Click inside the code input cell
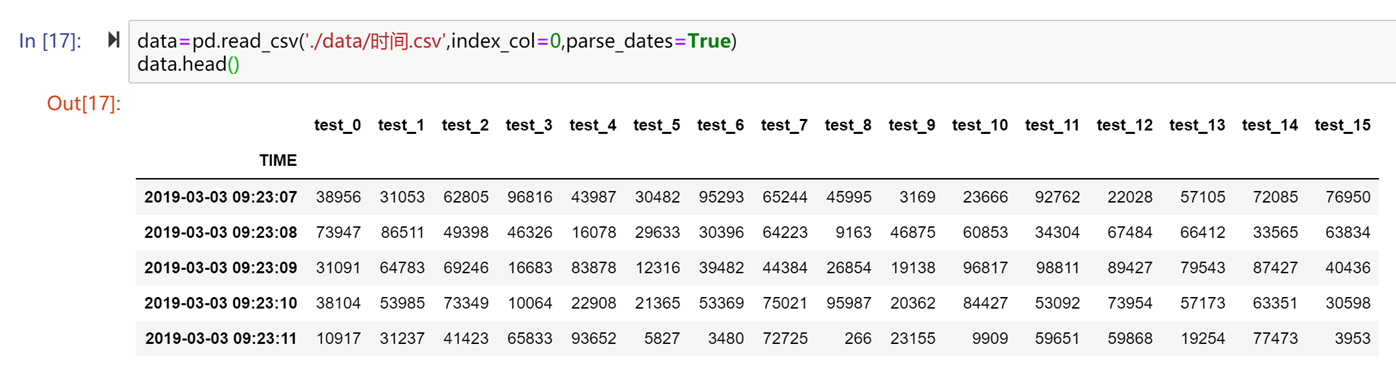The height and width of the screenshot is (365, 1396). 762,53
